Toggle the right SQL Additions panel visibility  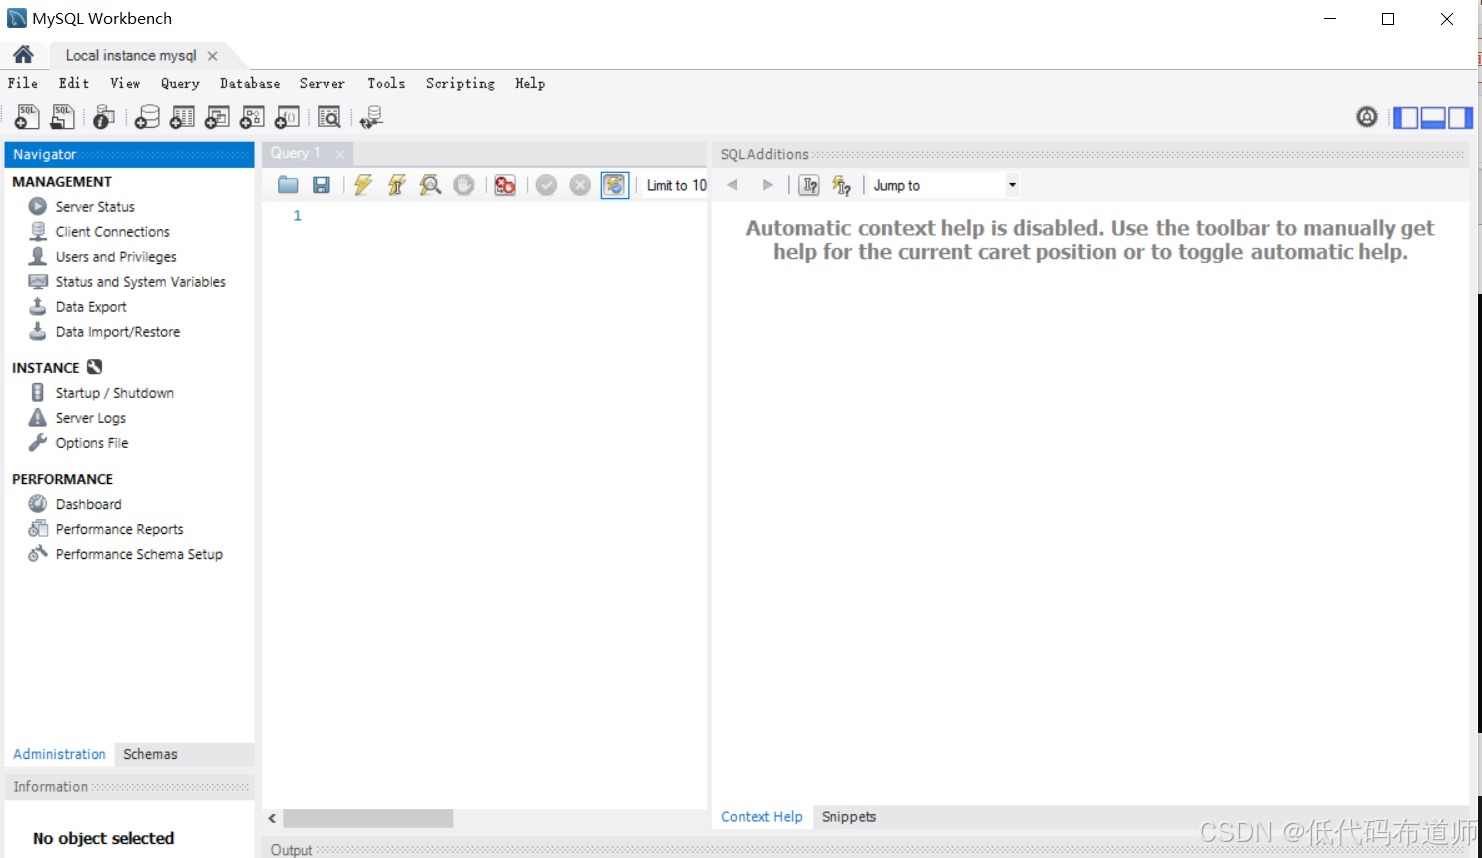(1460, 118)
